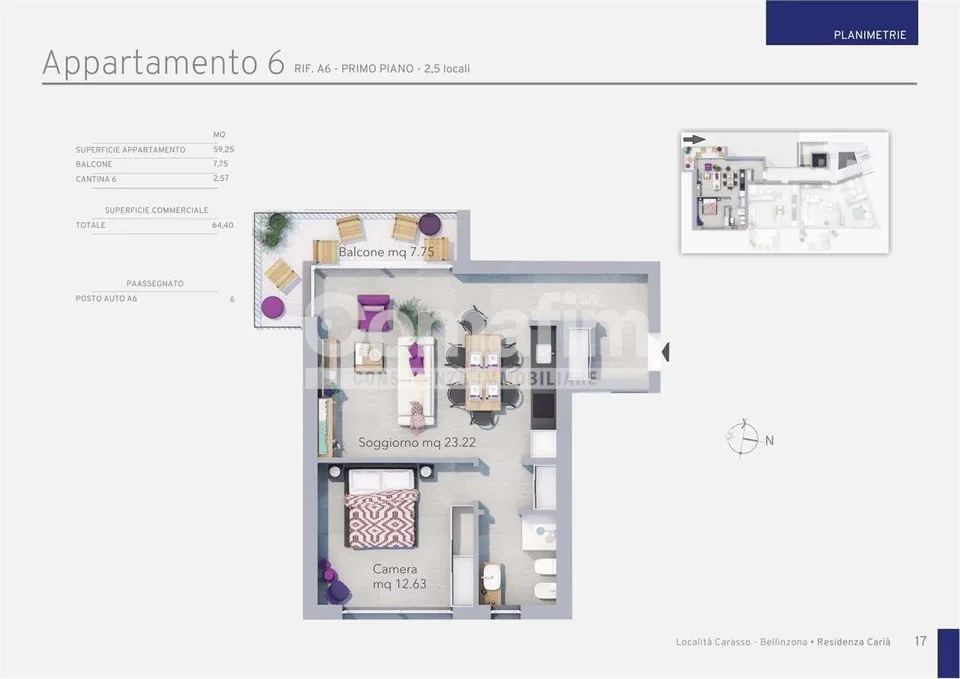The height and width of the screenshot is (679, 960).
Task: Click the potted plant in the balcony corner
Action: tap(271, 231)
